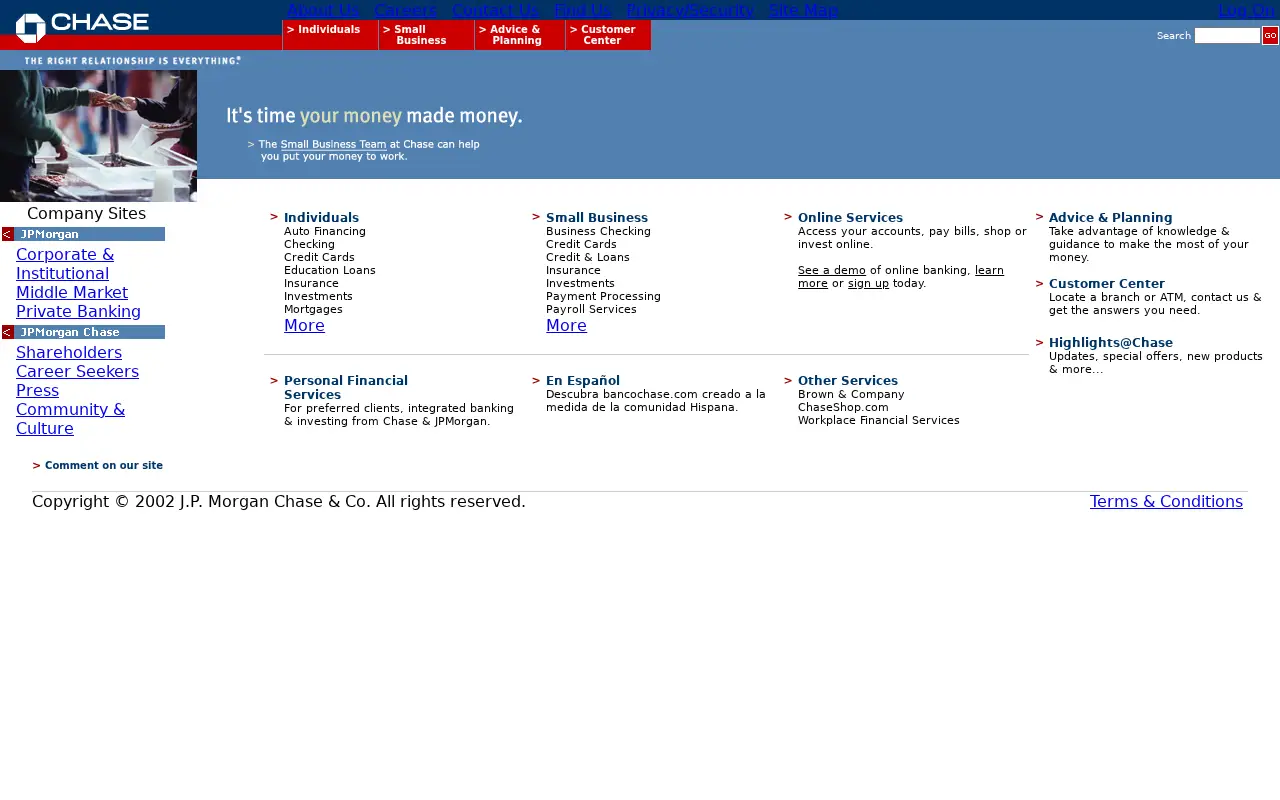
Task: Click the banner photo of hands exchanging money
Action: coord(98,136)
